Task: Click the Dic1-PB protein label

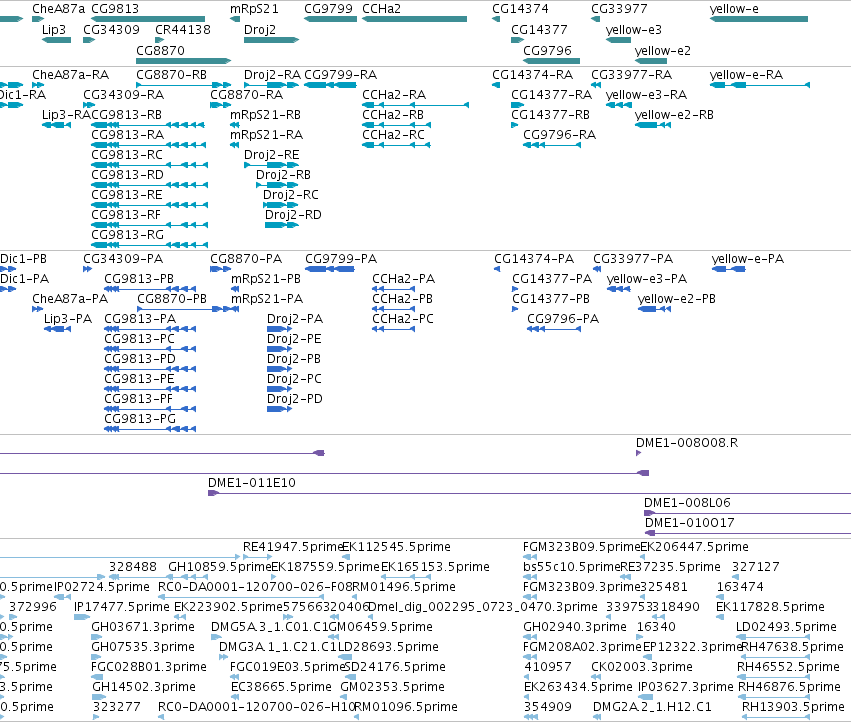Action: [x=23, y=258]
